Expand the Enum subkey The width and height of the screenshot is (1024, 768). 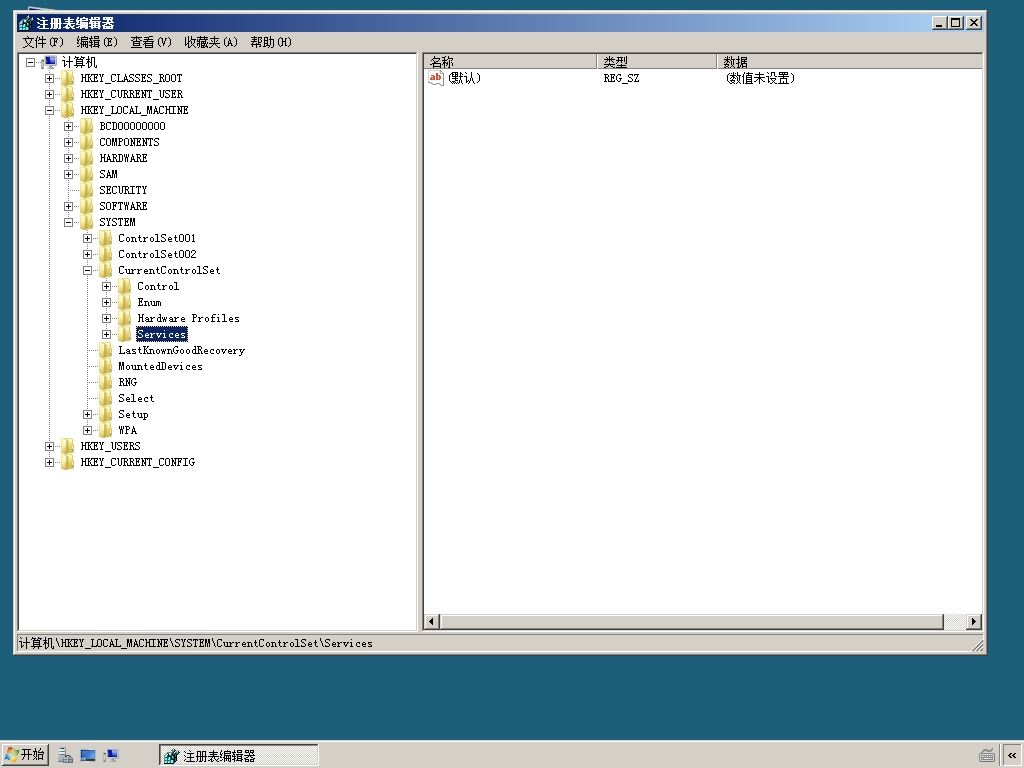click(106, 302)
